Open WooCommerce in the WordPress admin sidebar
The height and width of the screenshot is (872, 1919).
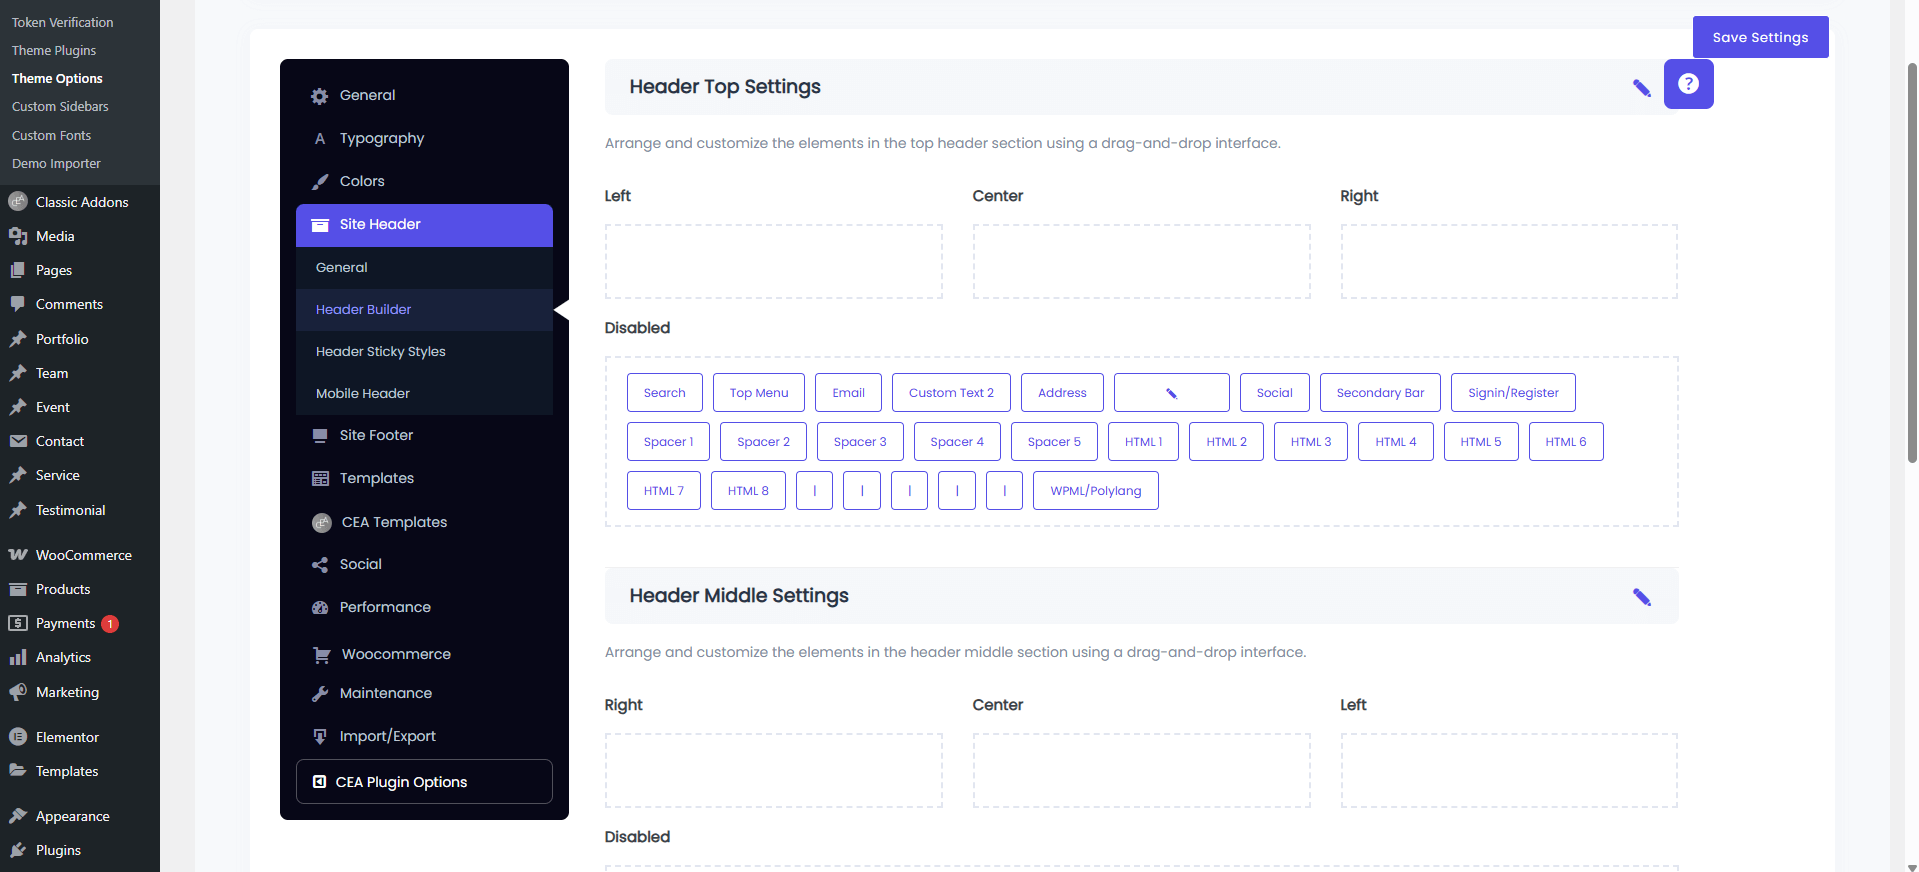tap(83, 555)
